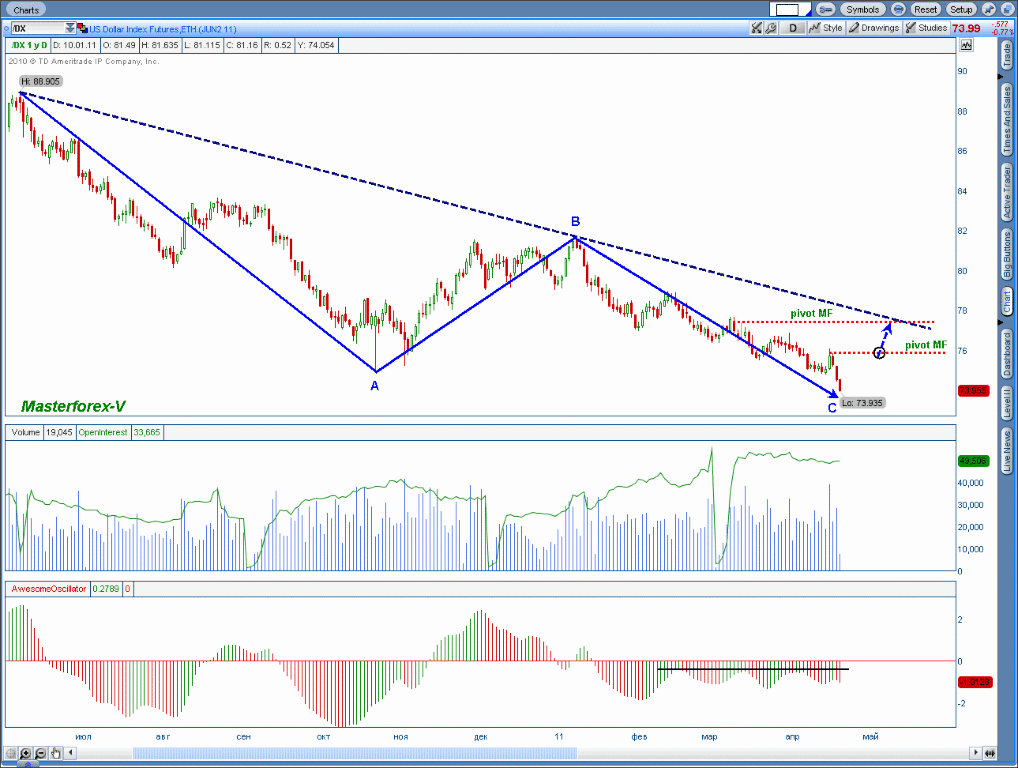Click the detach window icon at top right
Image resolution: width=1018 pixels, height=768 pixels.
(x=1007, y=10)
